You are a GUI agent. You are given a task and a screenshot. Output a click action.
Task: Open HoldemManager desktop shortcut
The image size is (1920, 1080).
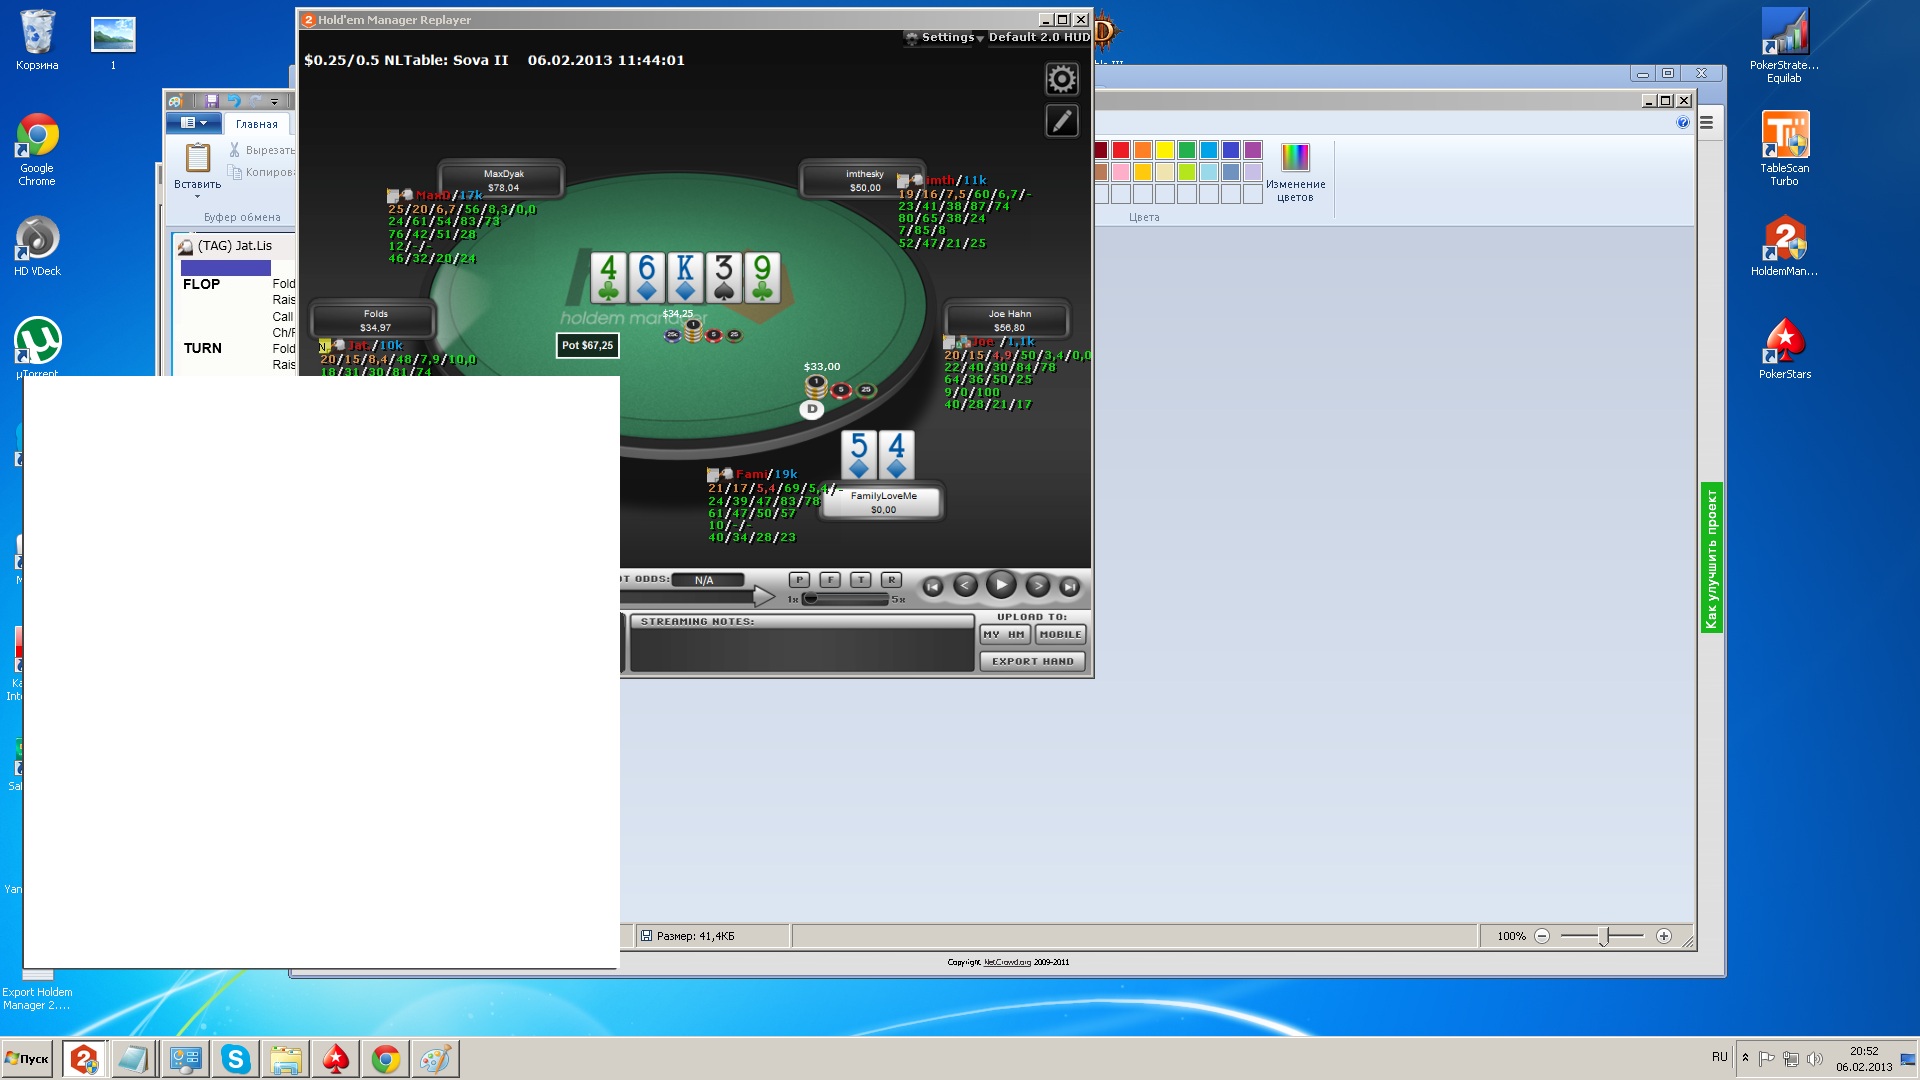pyautogui.click(x=1784, y=246)
